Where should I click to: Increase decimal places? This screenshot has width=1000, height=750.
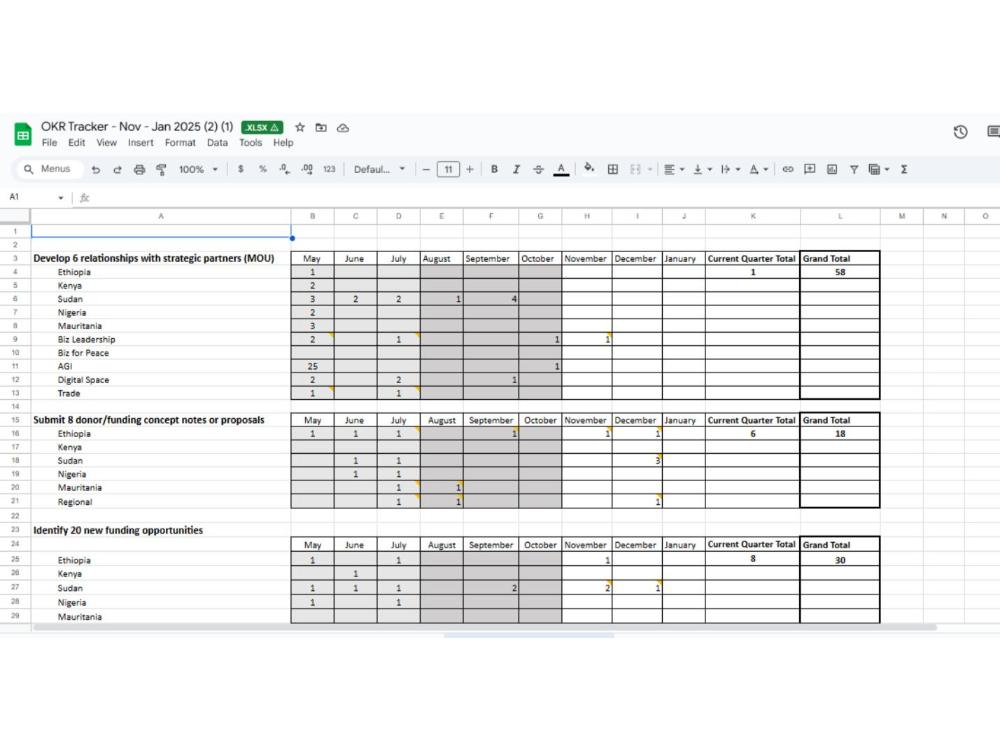pyautogui.click(x=307, y=169)
